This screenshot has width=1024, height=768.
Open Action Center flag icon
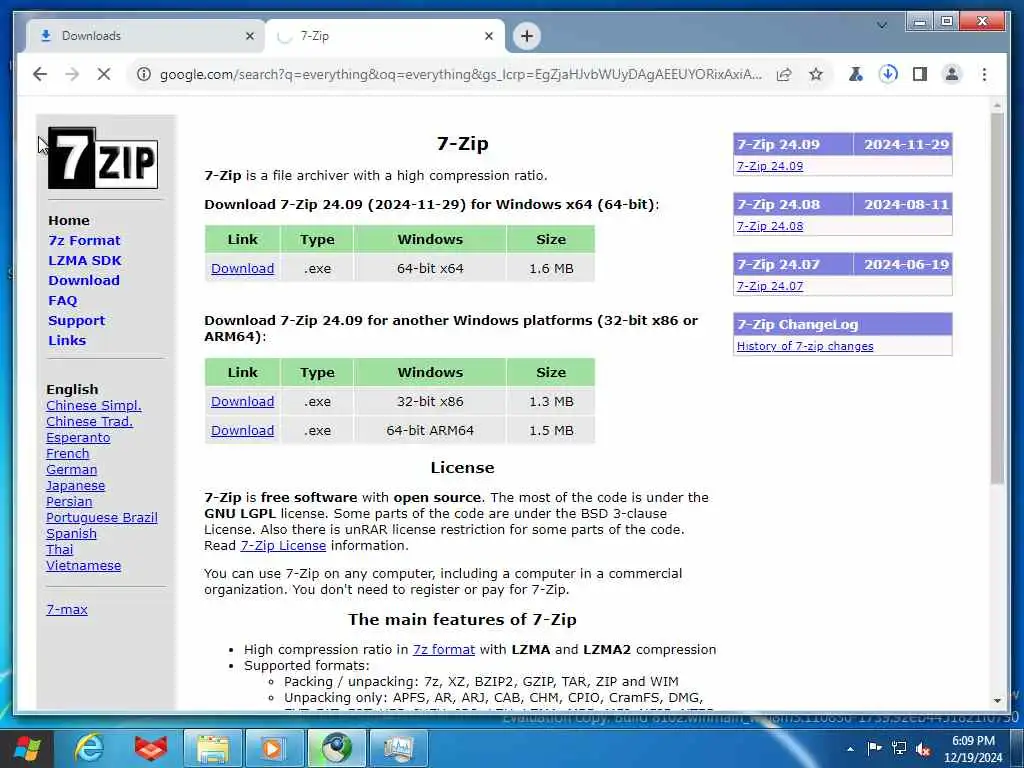[x=874, y=748]
